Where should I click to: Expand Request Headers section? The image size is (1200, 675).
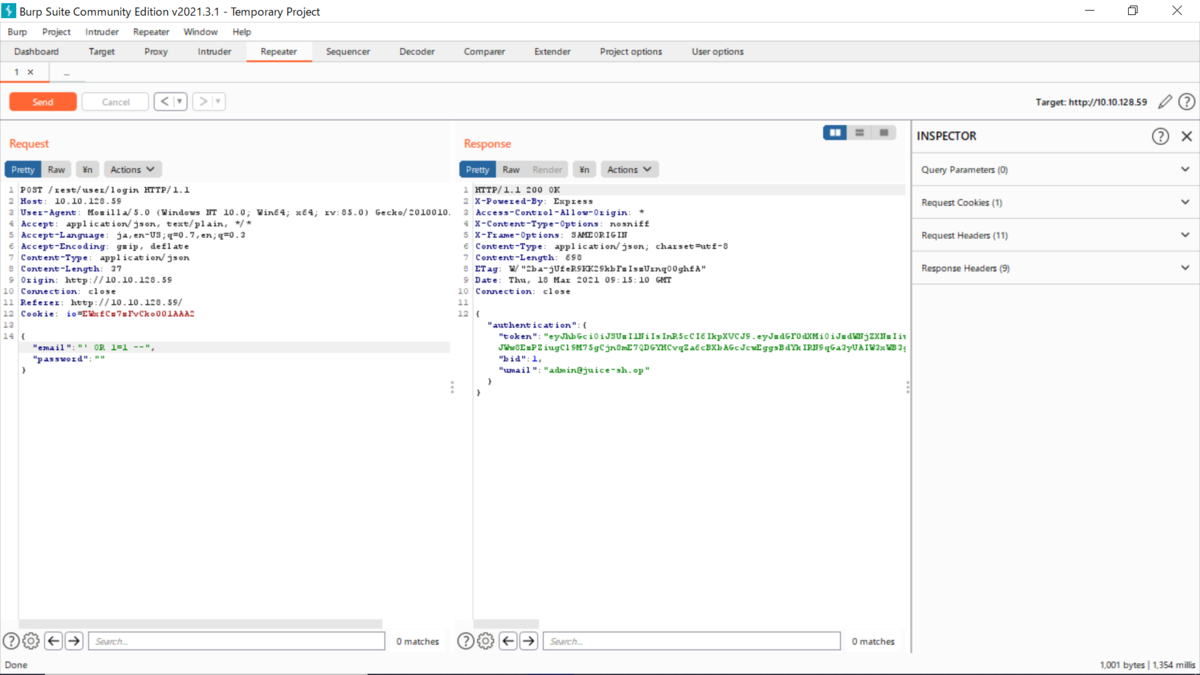tap(1055, 236)
